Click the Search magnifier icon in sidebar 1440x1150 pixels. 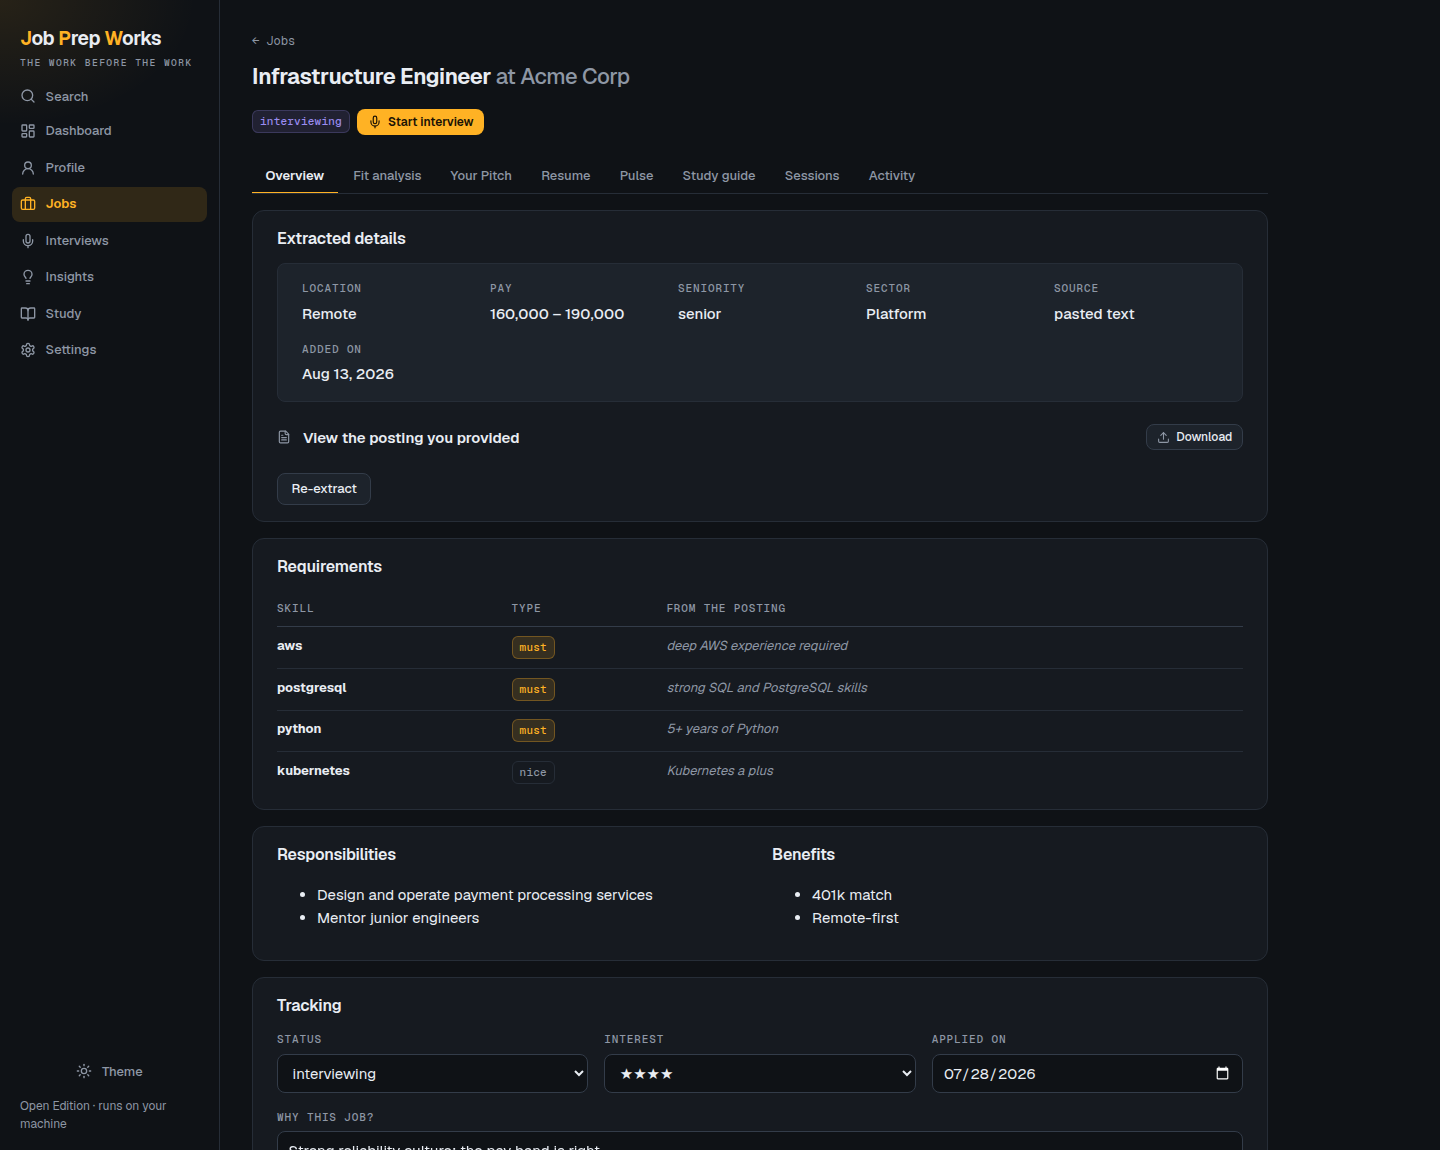[28, 97]
